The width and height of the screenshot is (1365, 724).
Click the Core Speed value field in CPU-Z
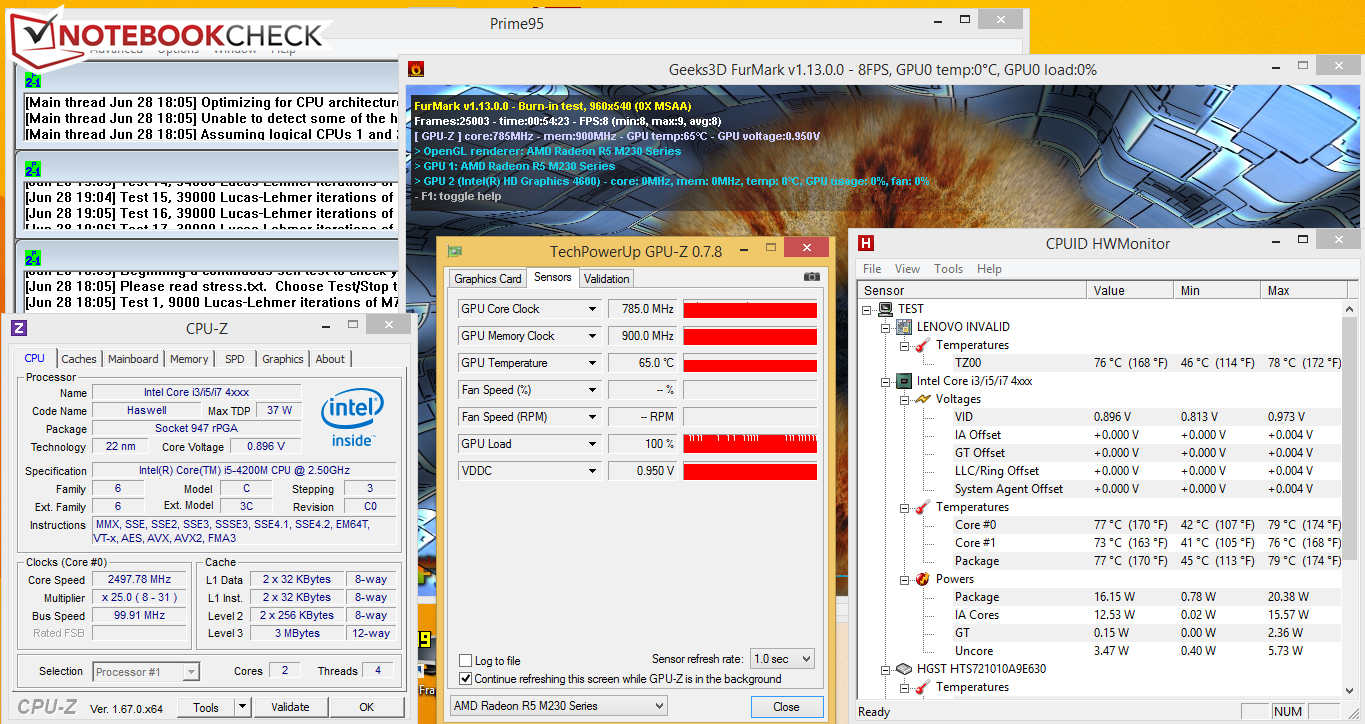click(x=138, y=580)
